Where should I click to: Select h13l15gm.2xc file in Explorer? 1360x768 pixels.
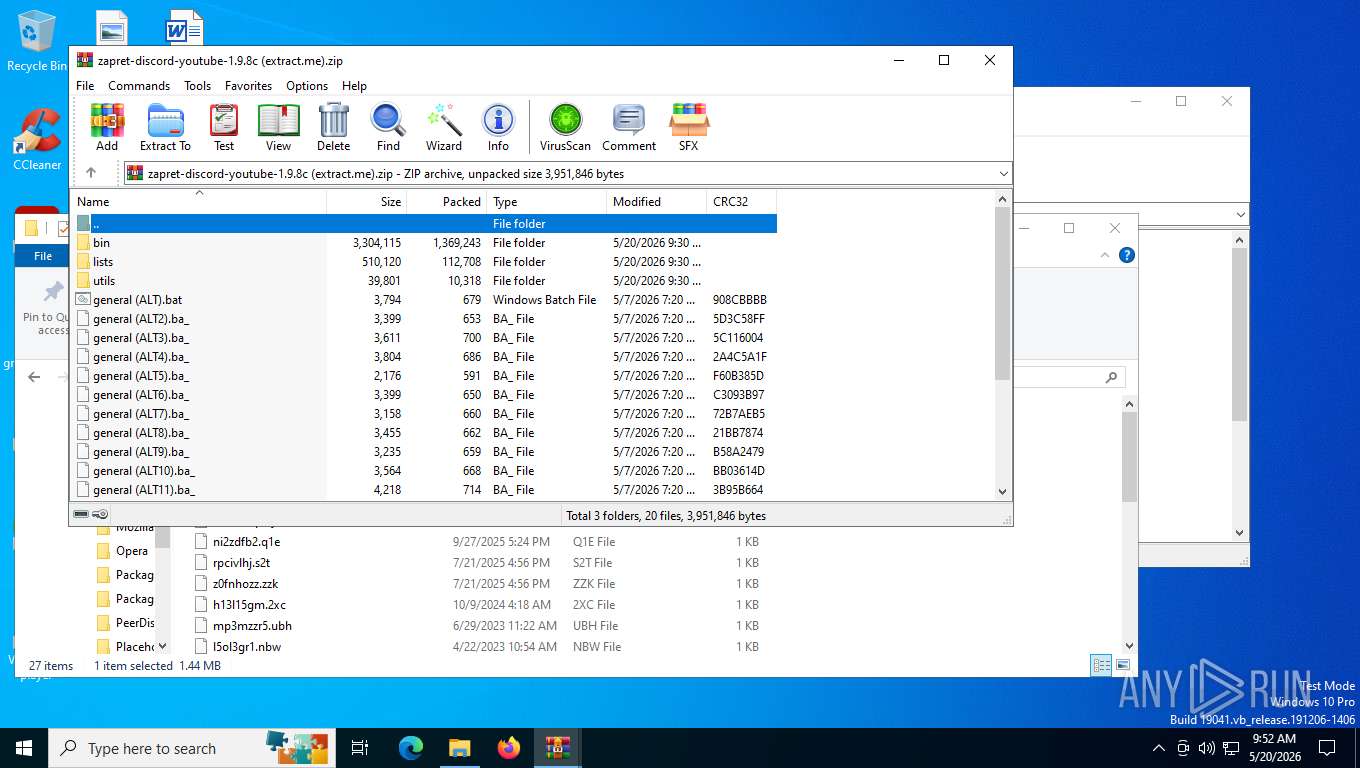click(x=249, y=605)
